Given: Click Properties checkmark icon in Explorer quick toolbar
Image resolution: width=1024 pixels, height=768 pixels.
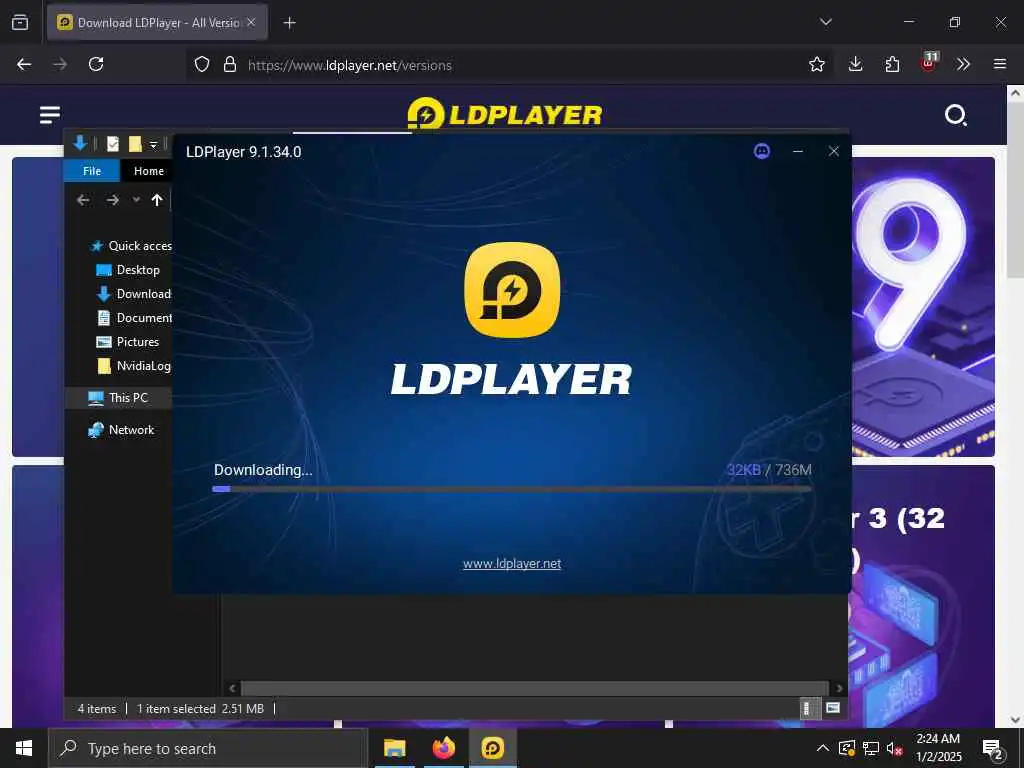Looking at the screenshot, I should [113, 144].
